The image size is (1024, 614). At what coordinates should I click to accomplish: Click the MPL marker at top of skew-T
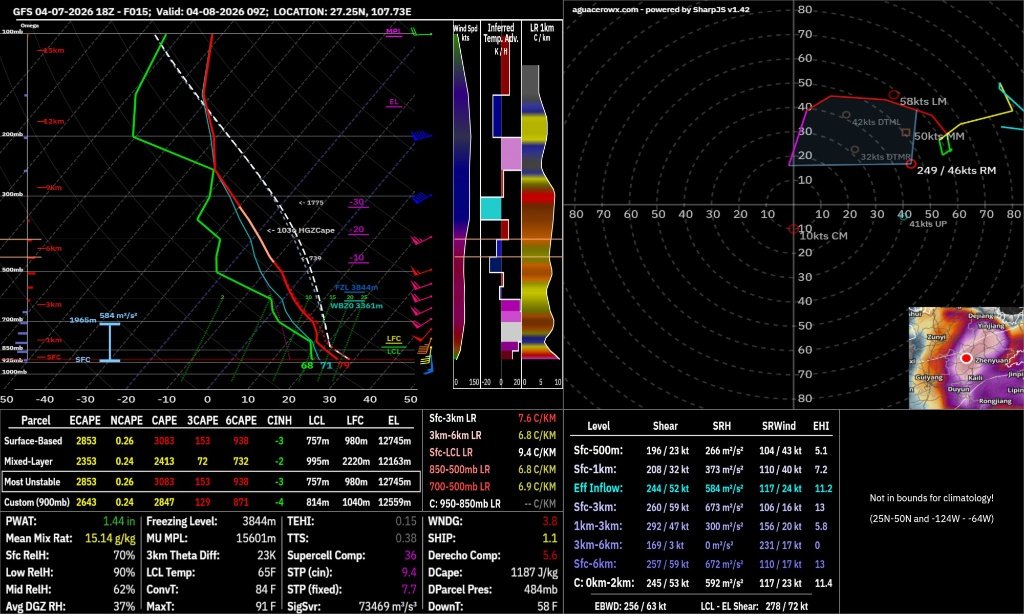click(x=393, y=31)
